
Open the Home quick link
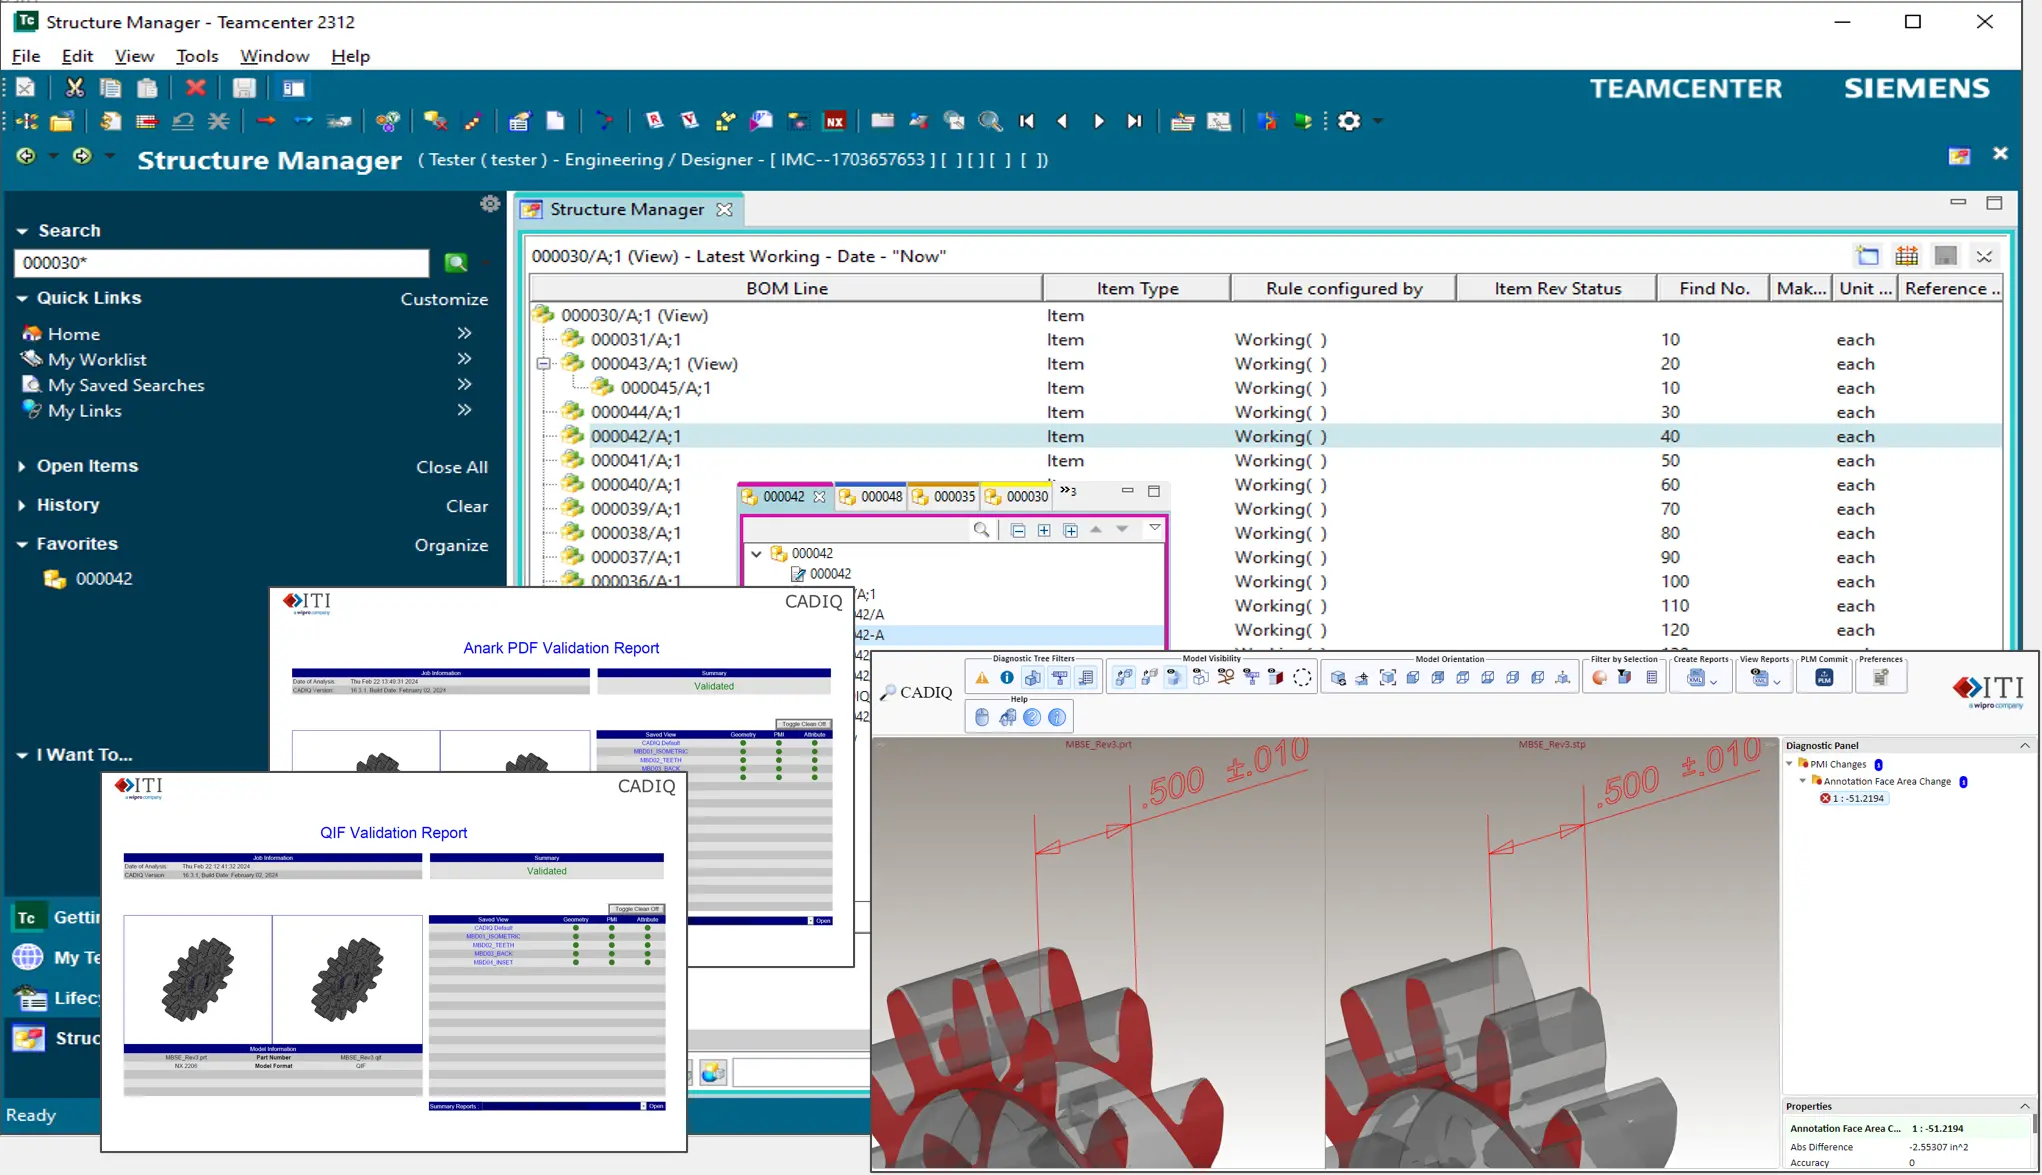point(73,334)
